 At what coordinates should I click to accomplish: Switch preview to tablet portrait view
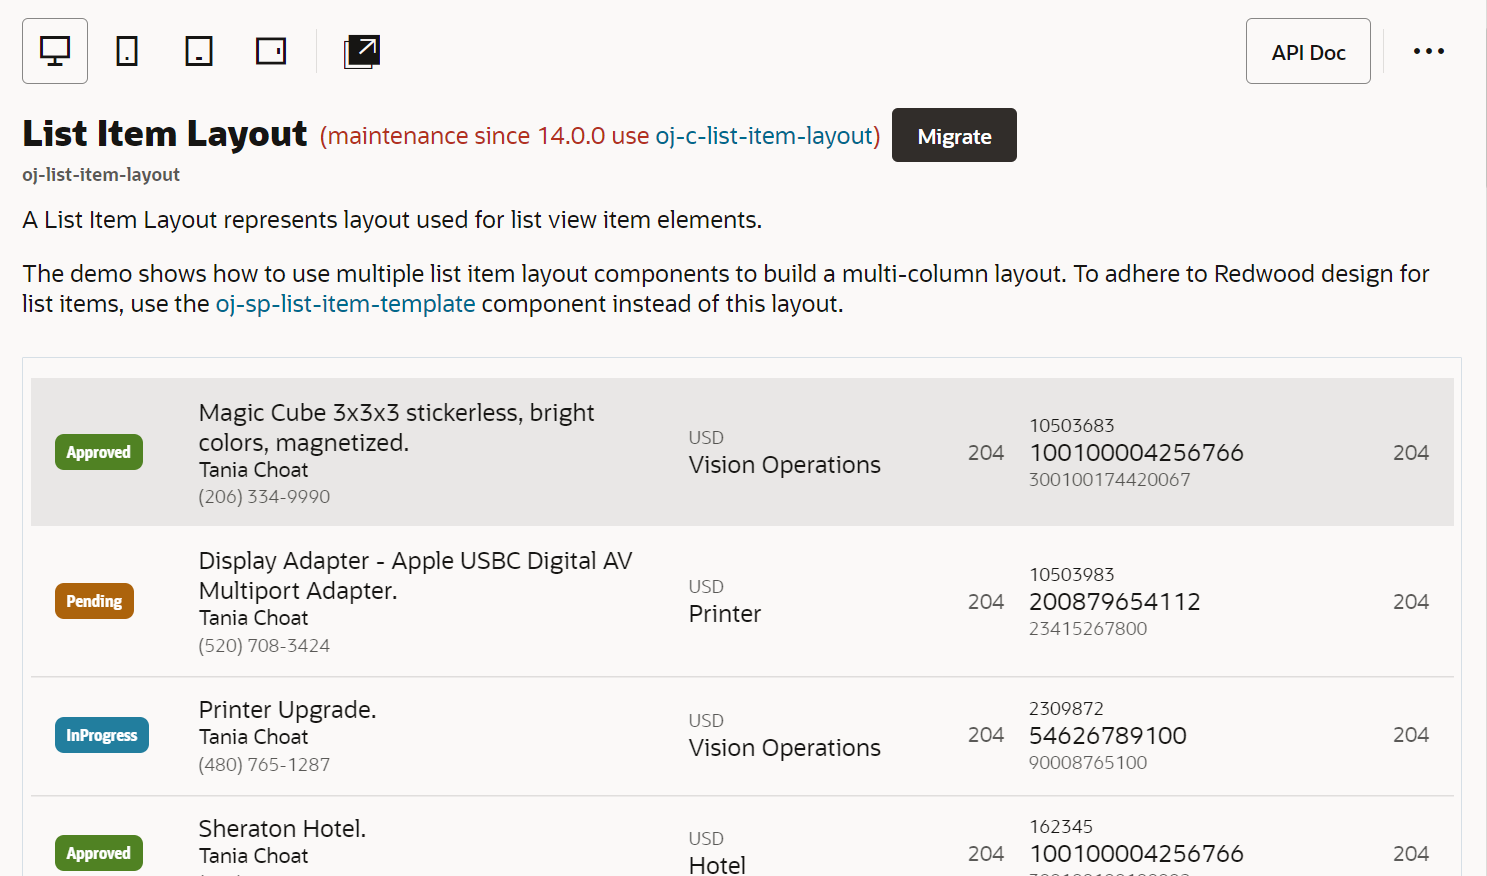point(198,50)
